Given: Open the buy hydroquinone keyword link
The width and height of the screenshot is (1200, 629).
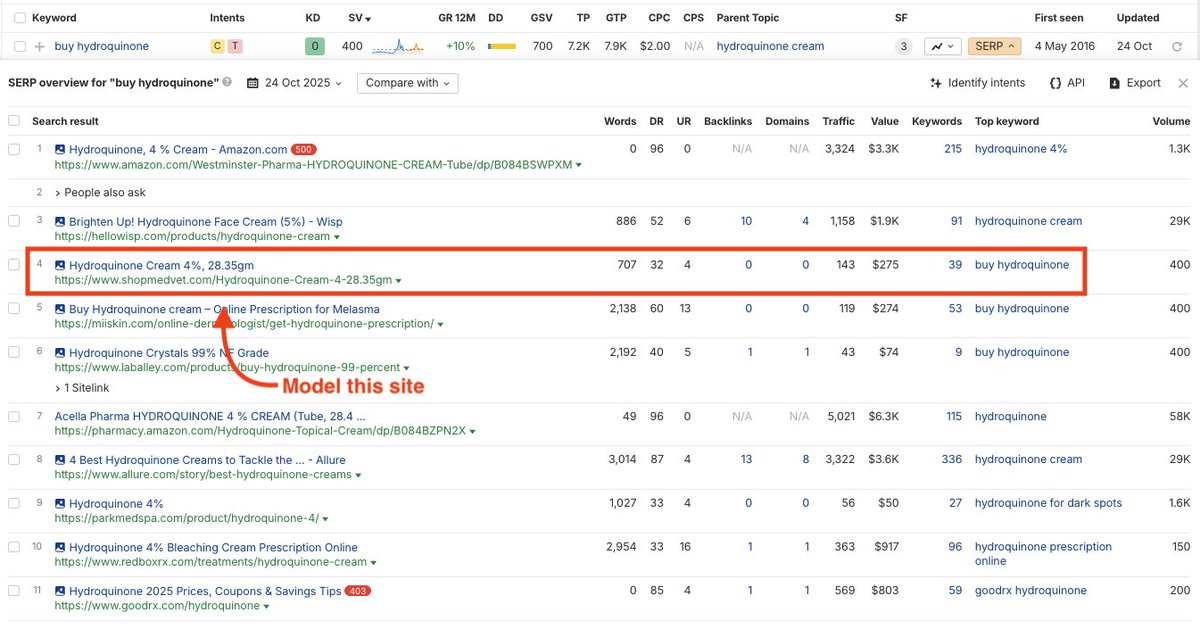Looking at the screenshot, I should (x=101, y=46).
